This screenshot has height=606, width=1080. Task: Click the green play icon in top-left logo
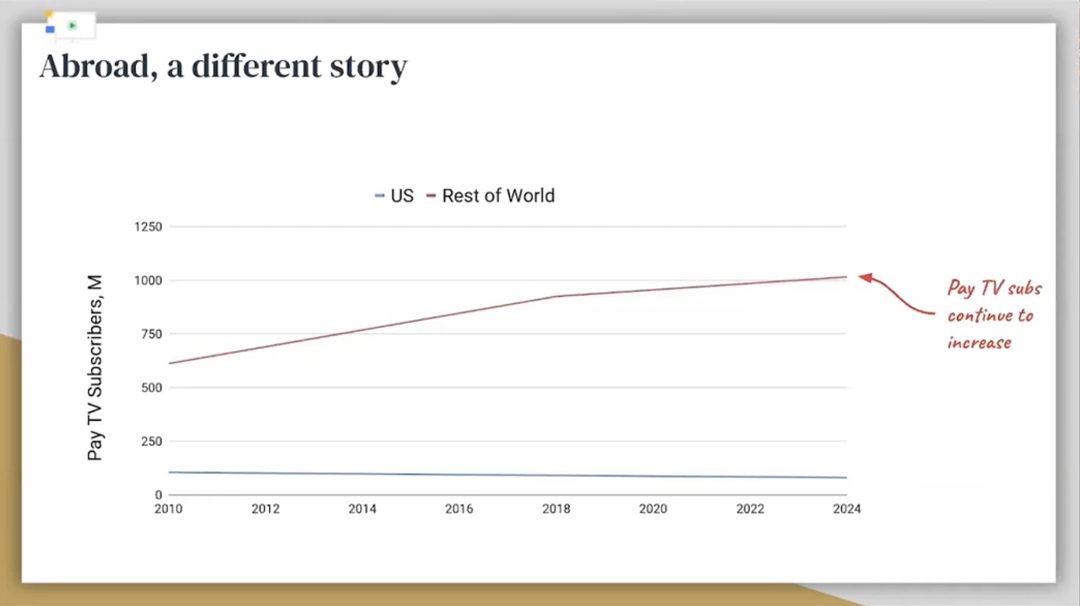tap(73, 25)
